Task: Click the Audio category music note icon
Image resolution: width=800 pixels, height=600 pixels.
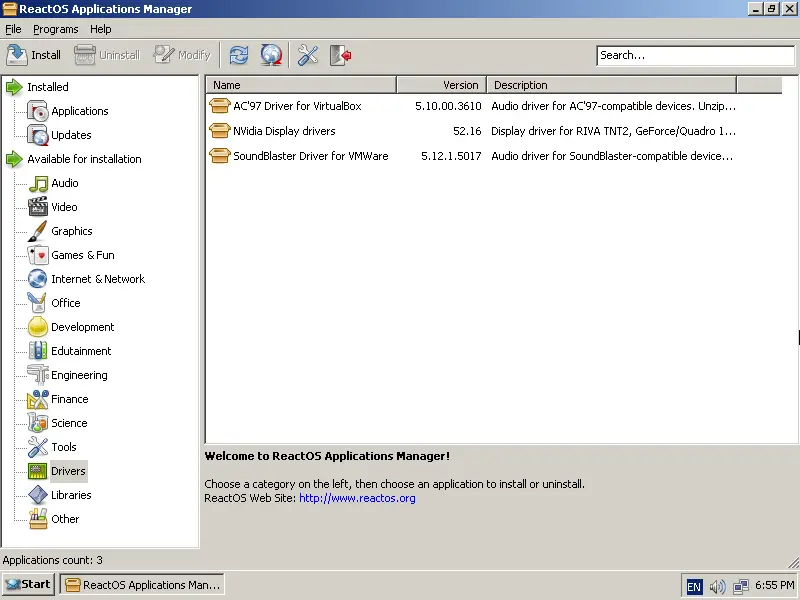Action: tap(38, 183)
